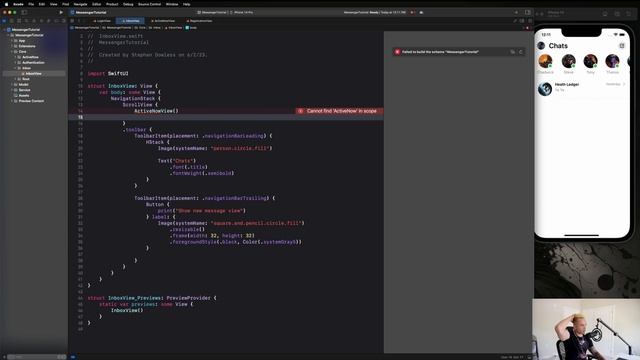
Task: Collapse the MessengerTutorial group folder
Action: (x=8, y=35)
